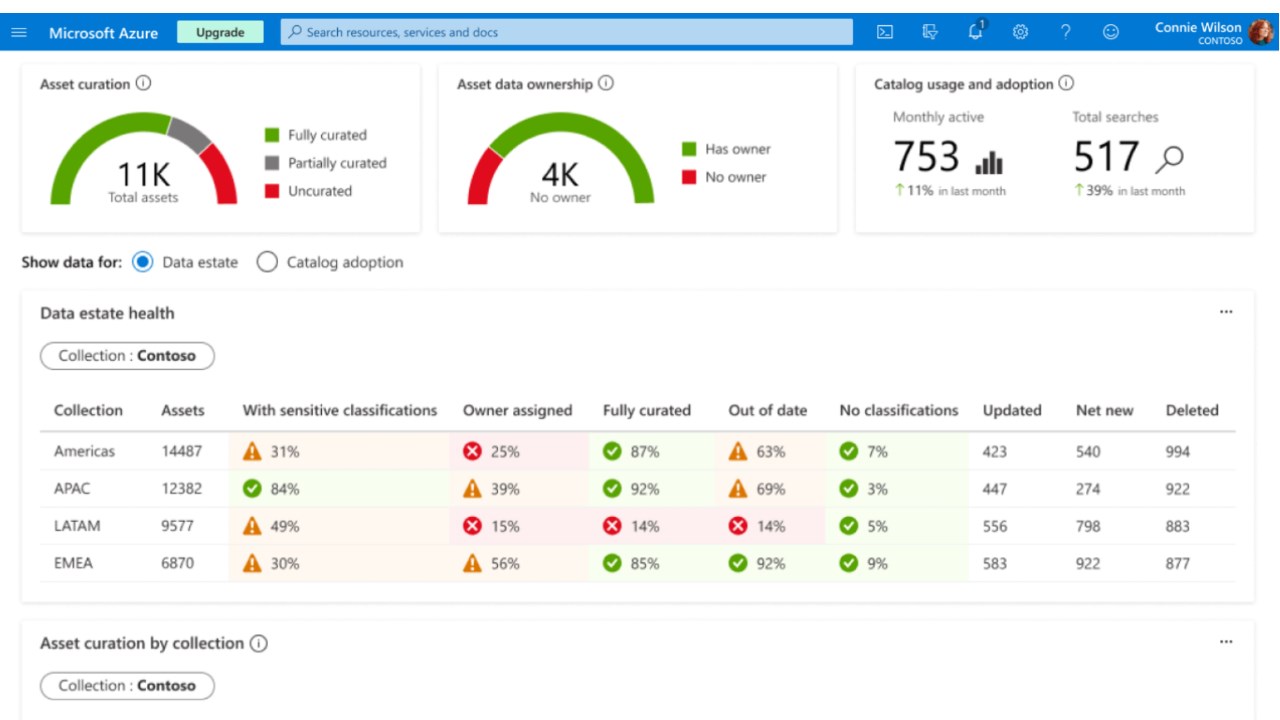Sort by the Collection column header

pyautogui.click(x=88, y=410)
